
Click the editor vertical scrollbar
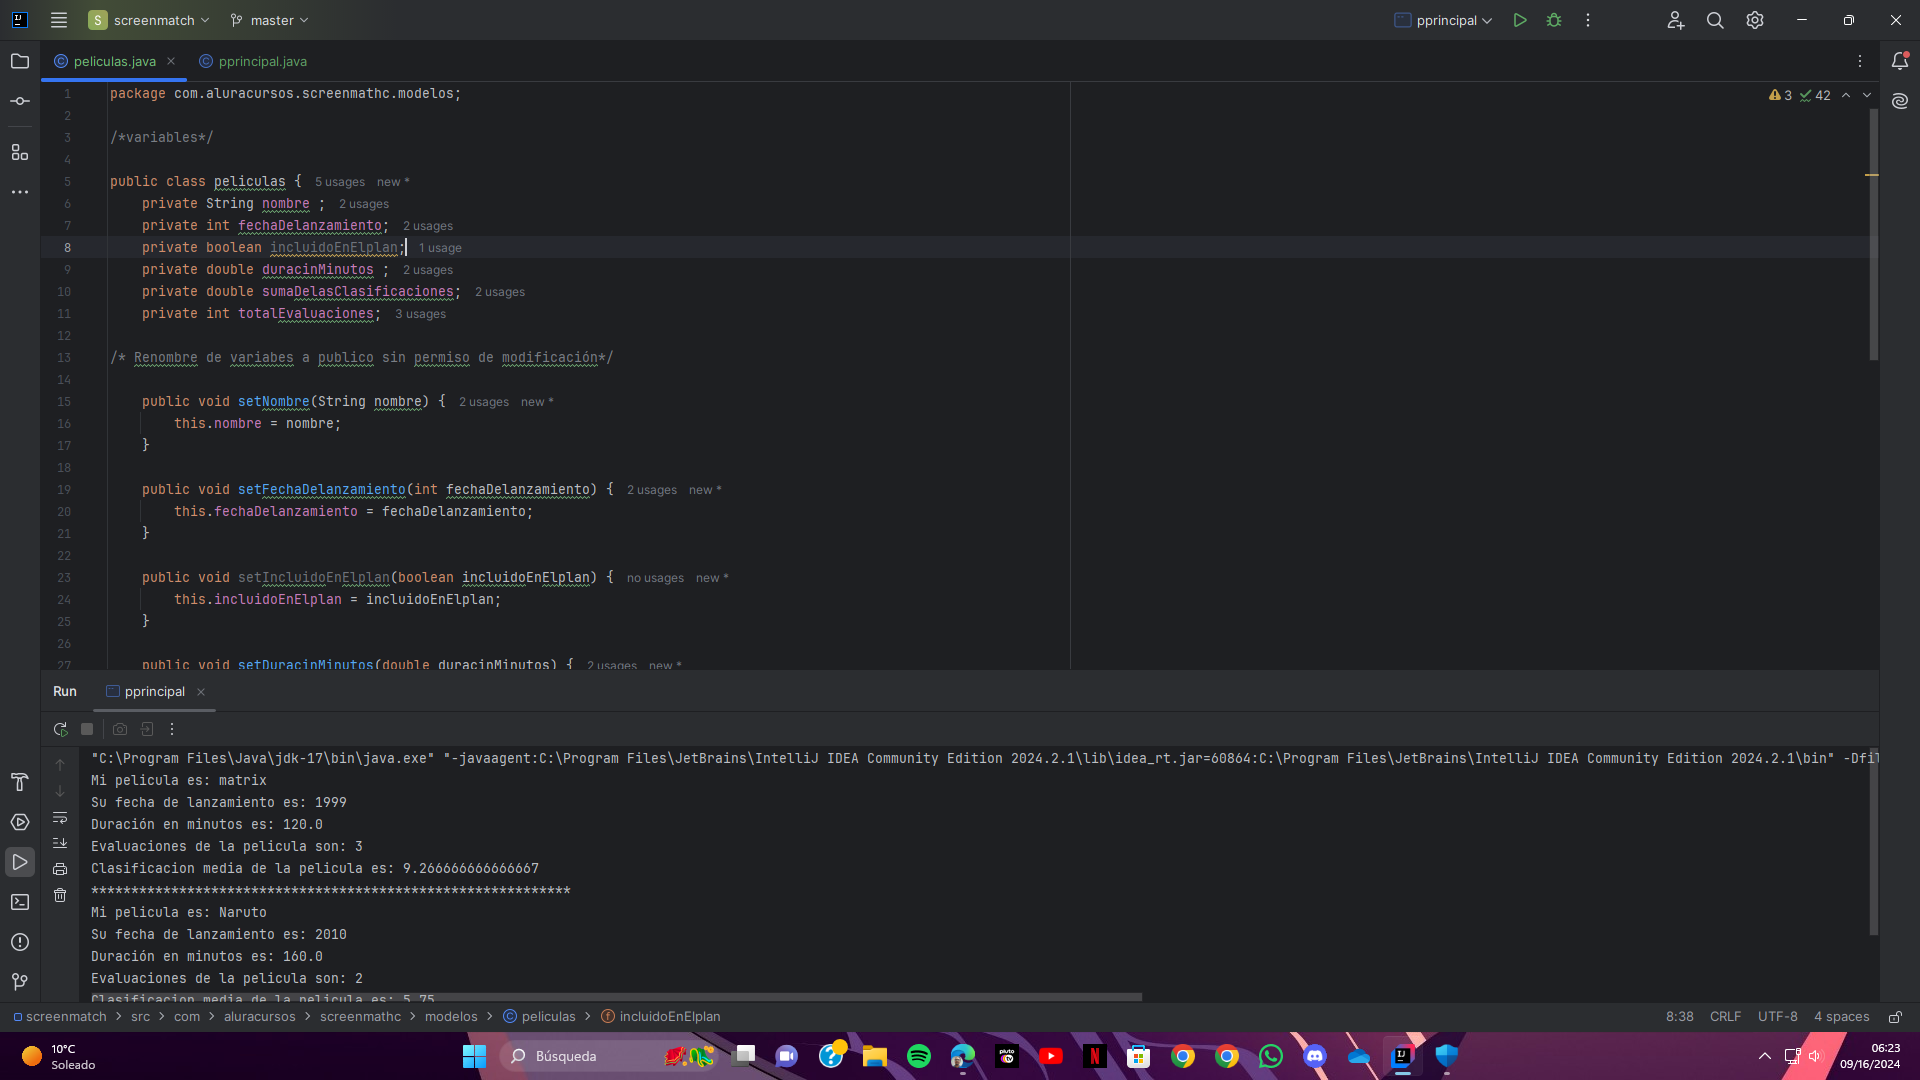click(x=1873, y=235)
